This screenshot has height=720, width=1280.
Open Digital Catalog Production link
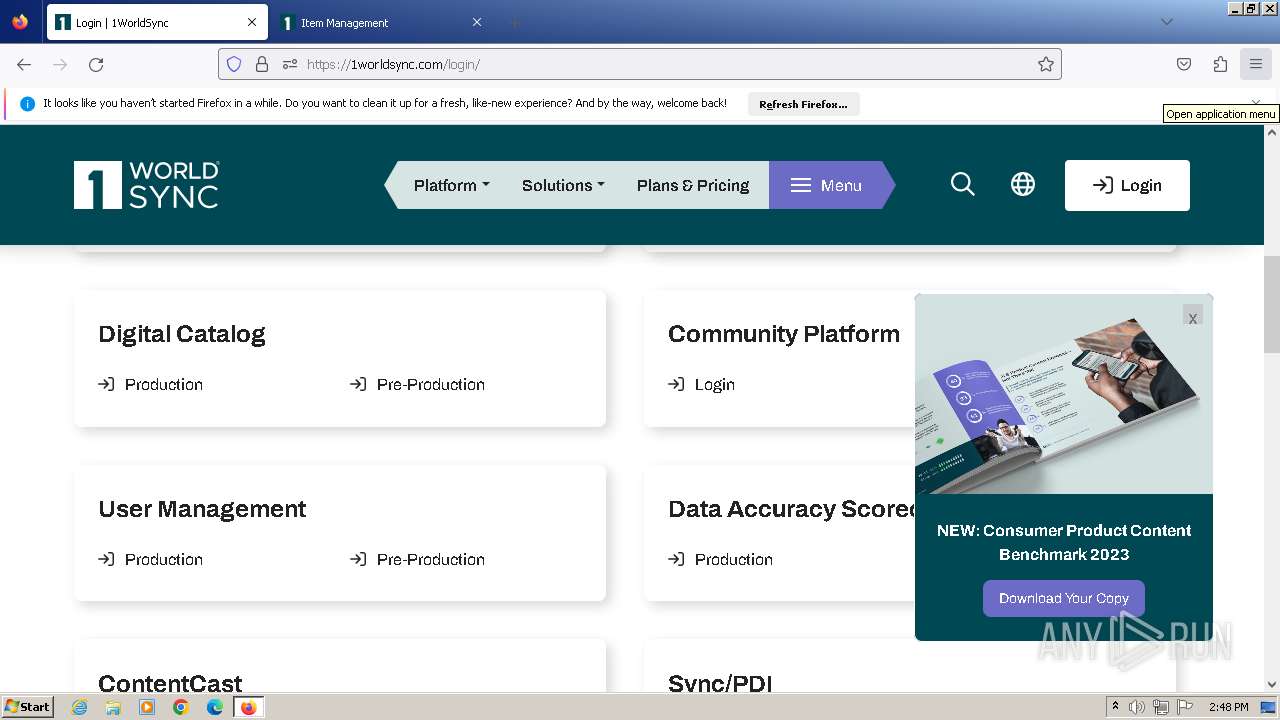(x=151, y=384)
